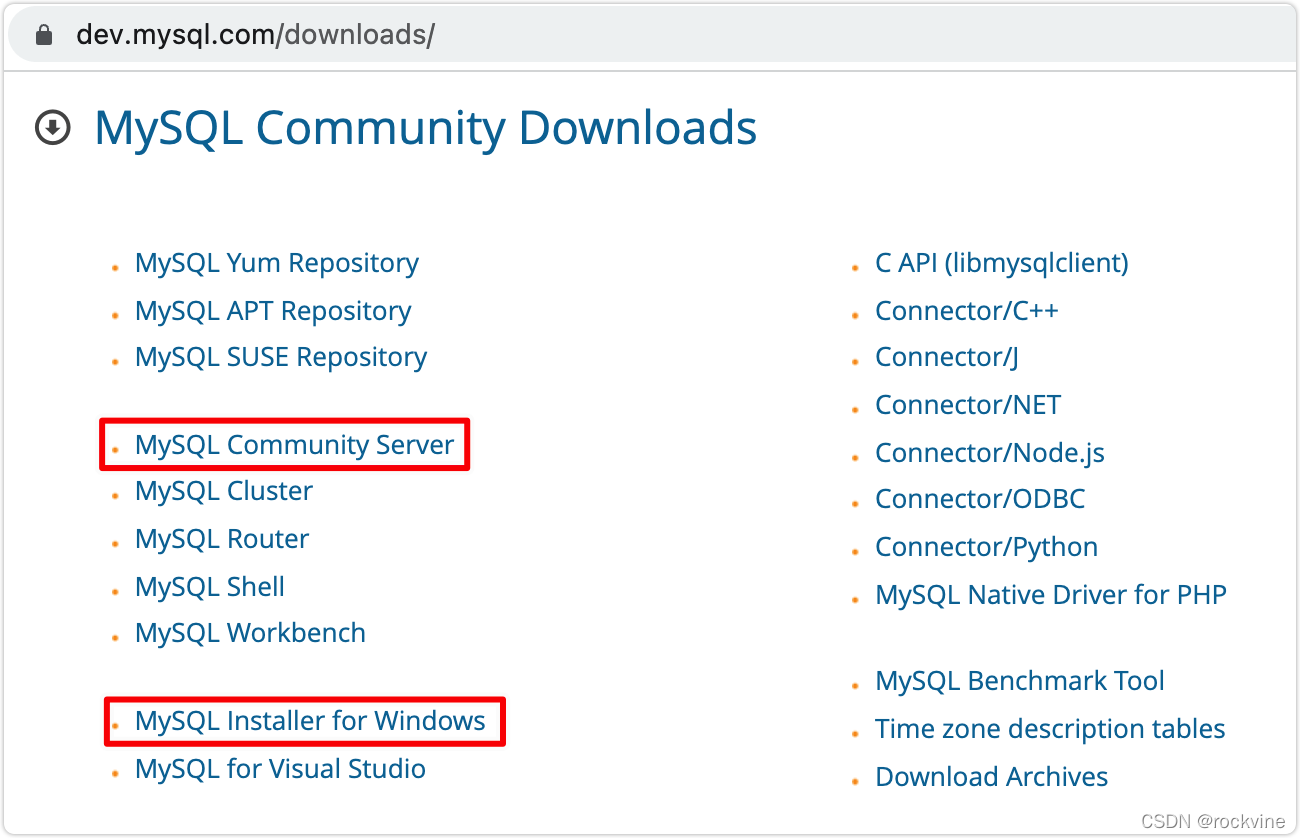Open MySQL Community Server link

pyautogui.click(x=295, y=445)
